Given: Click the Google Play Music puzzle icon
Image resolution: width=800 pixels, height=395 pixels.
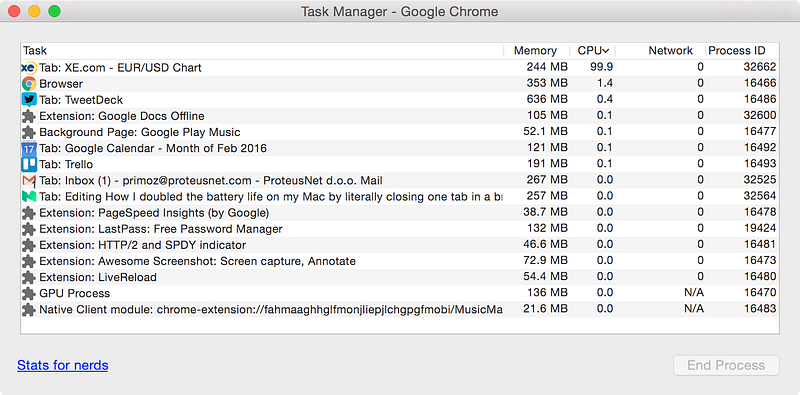Looking at the screenshot, I should 29,132.
